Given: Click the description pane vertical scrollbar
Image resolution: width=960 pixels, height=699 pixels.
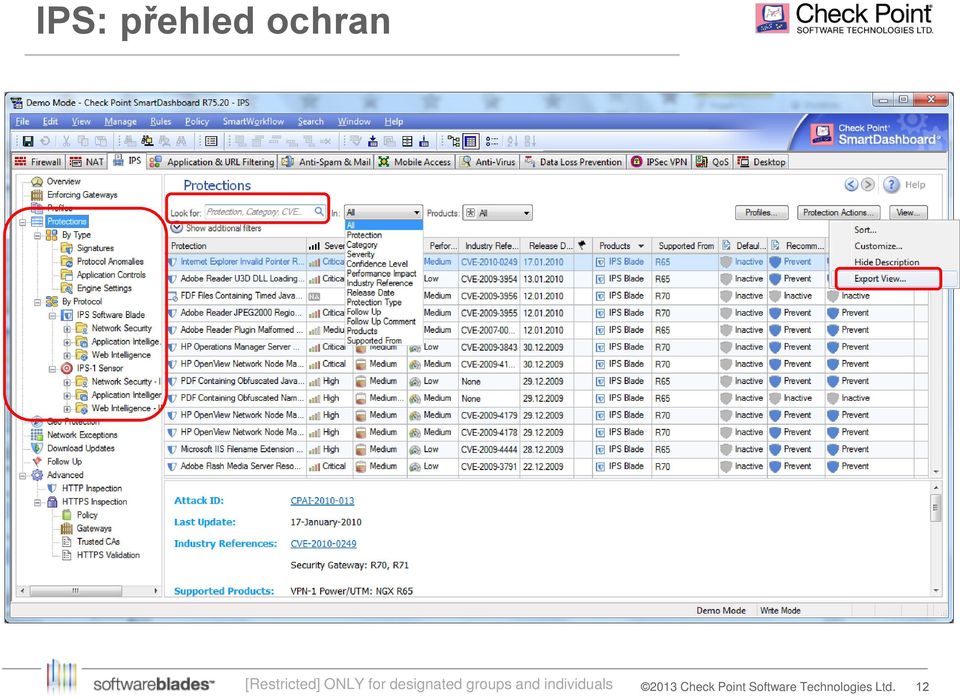Looking at the screenshot, I should (936, 507).
